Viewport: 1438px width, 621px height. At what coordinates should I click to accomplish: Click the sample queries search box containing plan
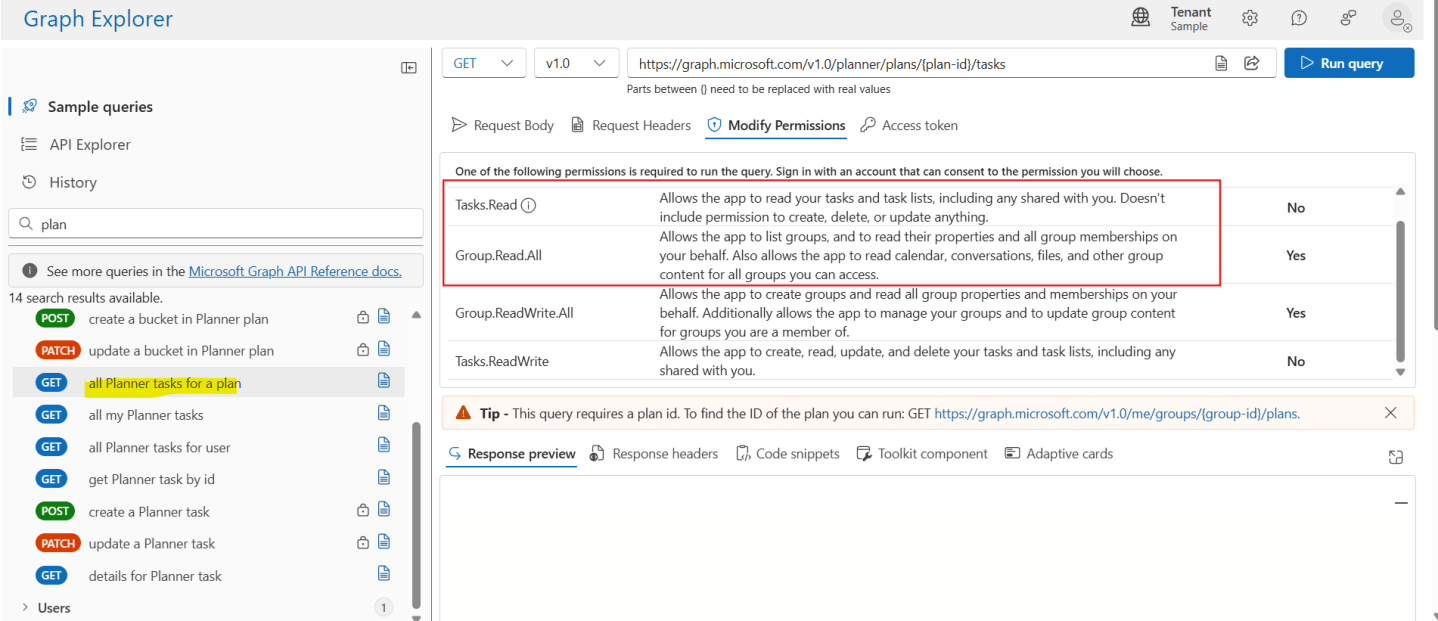click(x=216, y=224)
